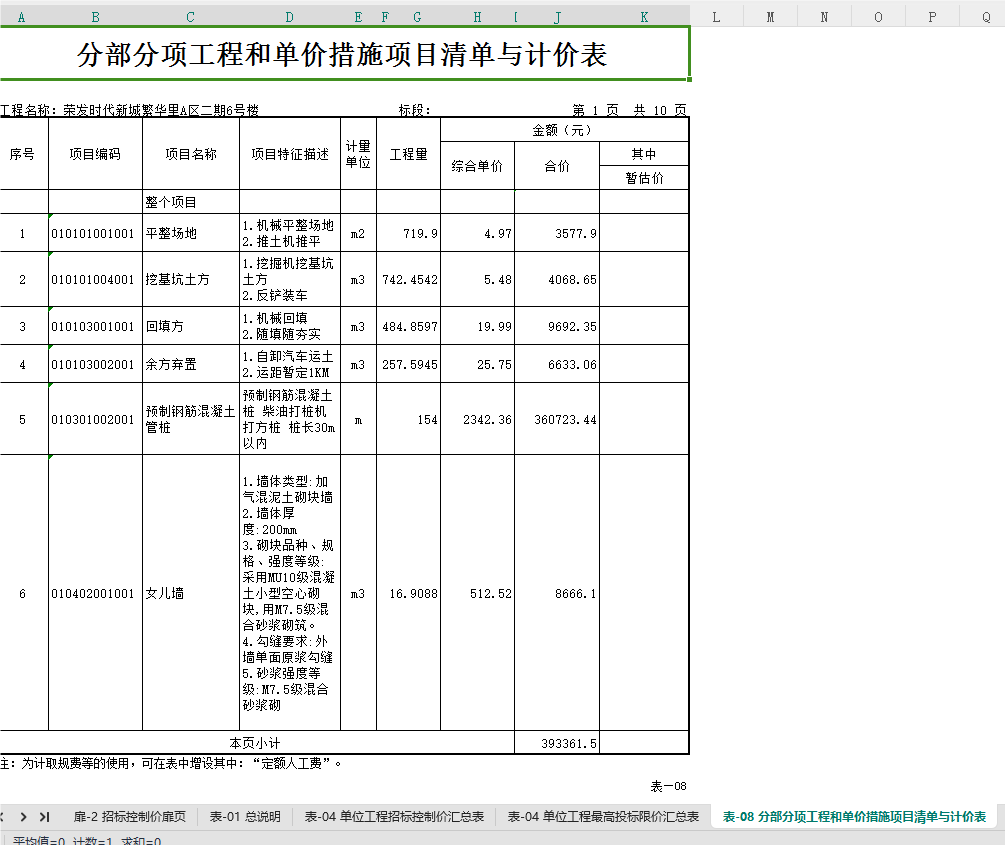The image size is (1005, 845).
Task: Click the 女儿墙 item name cell
Action: (191, 593)
